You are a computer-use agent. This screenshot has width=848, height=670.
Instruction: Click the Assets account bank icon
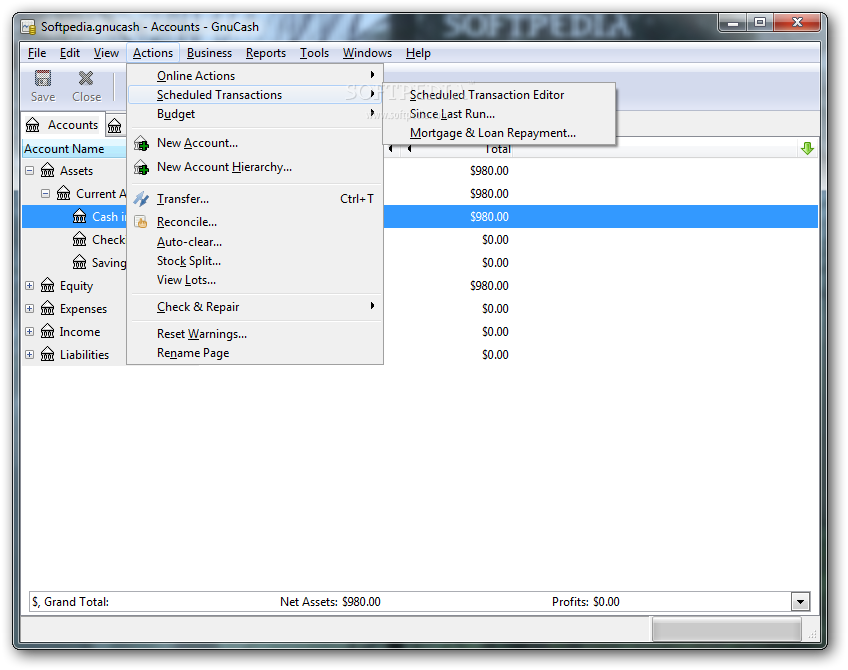[x=48, y=170]
